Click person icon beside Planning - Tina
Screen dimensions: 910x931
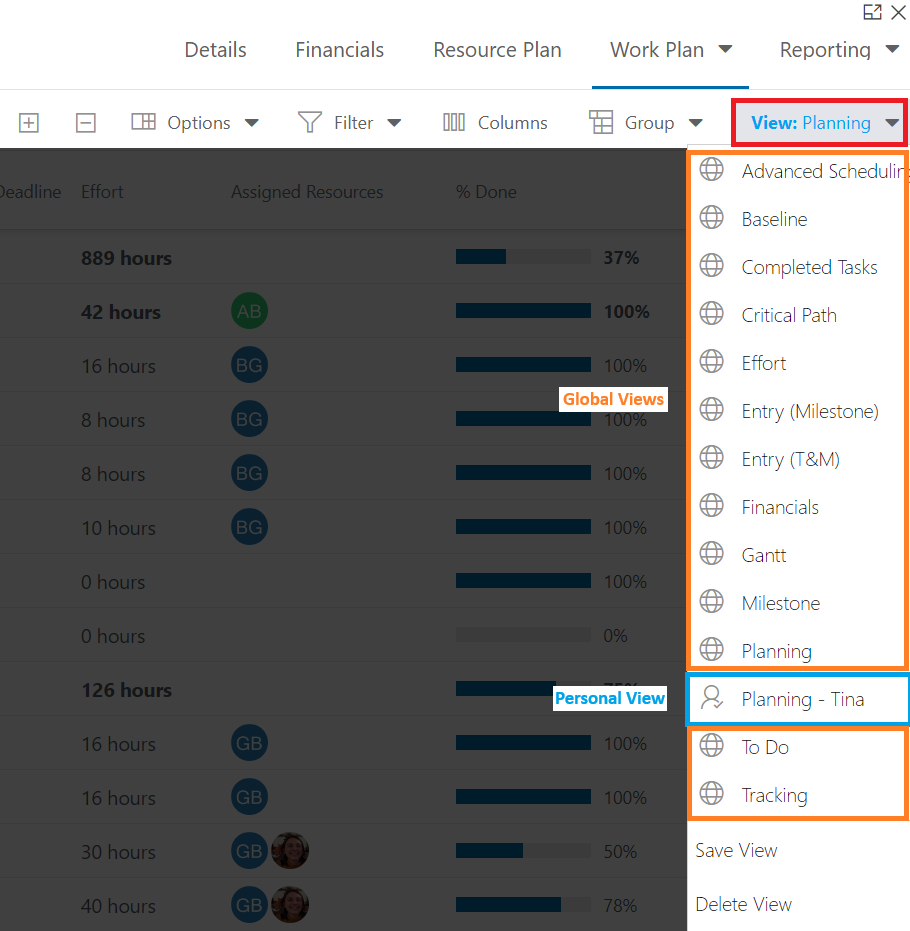coord(711,698)
